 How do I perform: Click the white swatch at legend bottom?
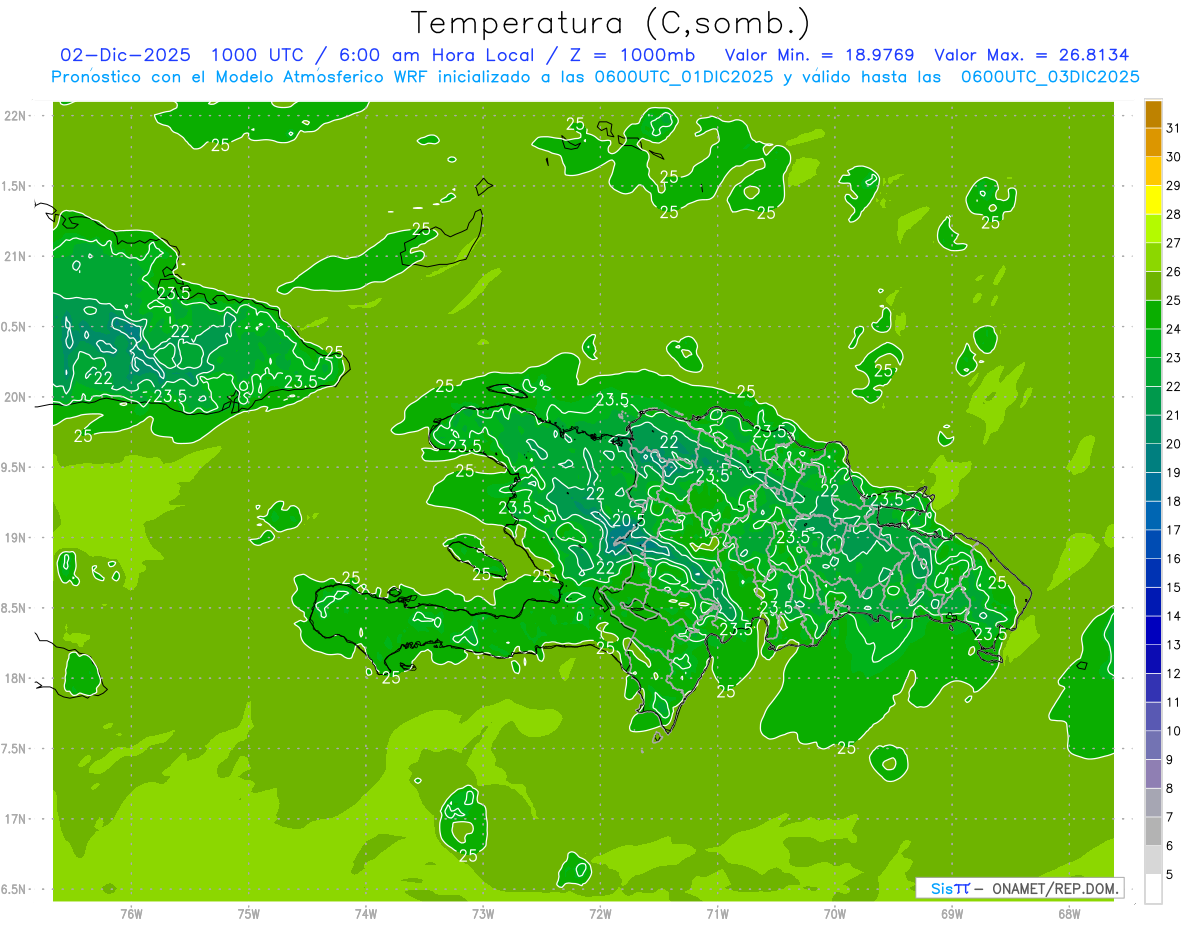(1153, 889)
